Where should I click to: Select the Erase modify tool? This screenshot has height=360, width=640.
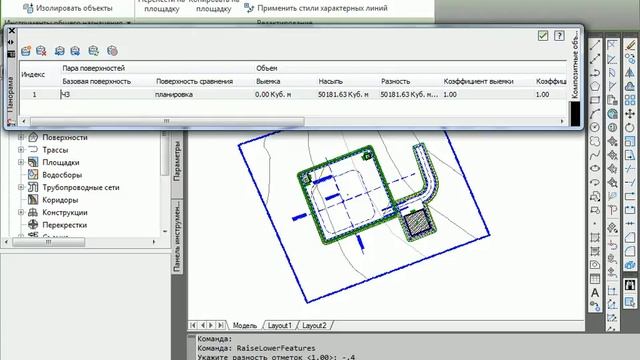coord(630,45)
